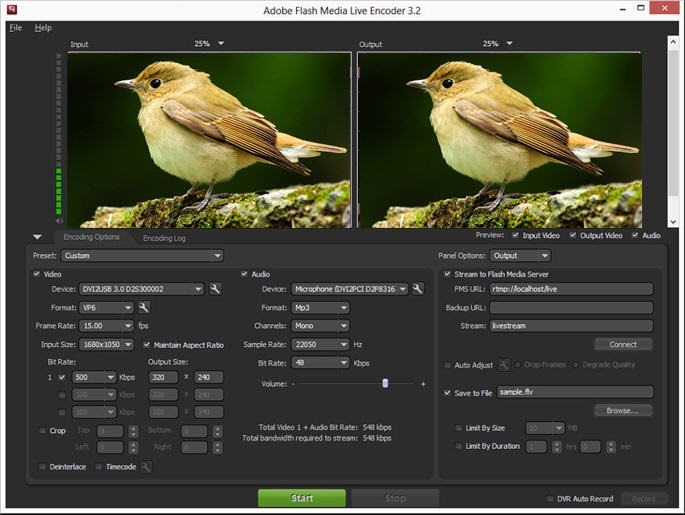
Task: Switch to the Encoding Log tab
Action: [x=163, y=238]
